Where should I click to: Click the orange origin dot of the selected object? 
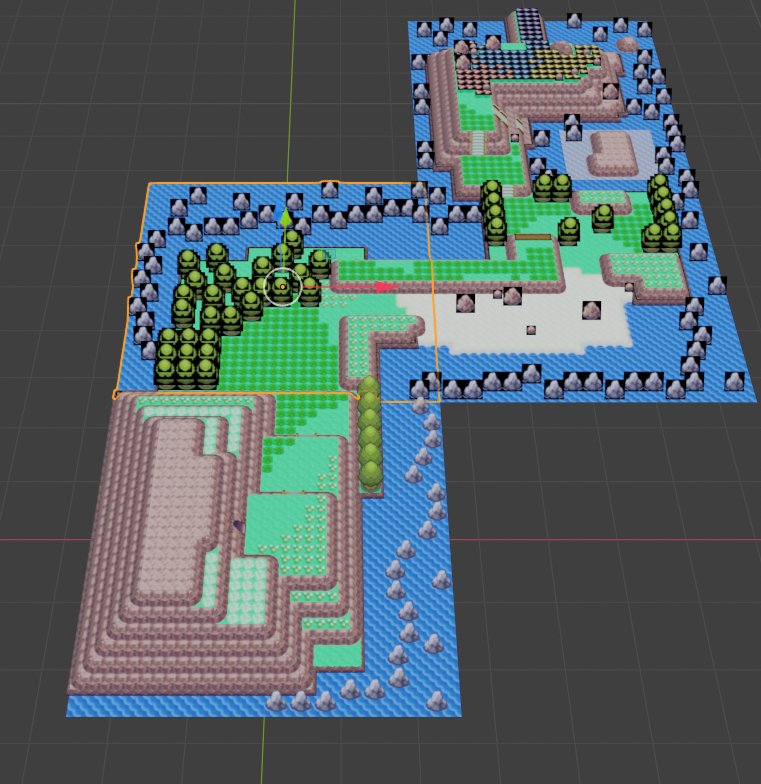tap(282, 286)
